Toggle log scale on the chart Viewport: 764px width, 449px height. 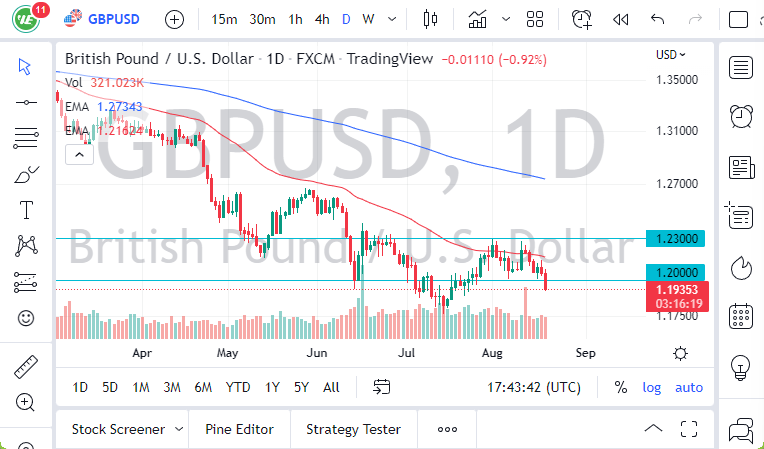[652, 387]
